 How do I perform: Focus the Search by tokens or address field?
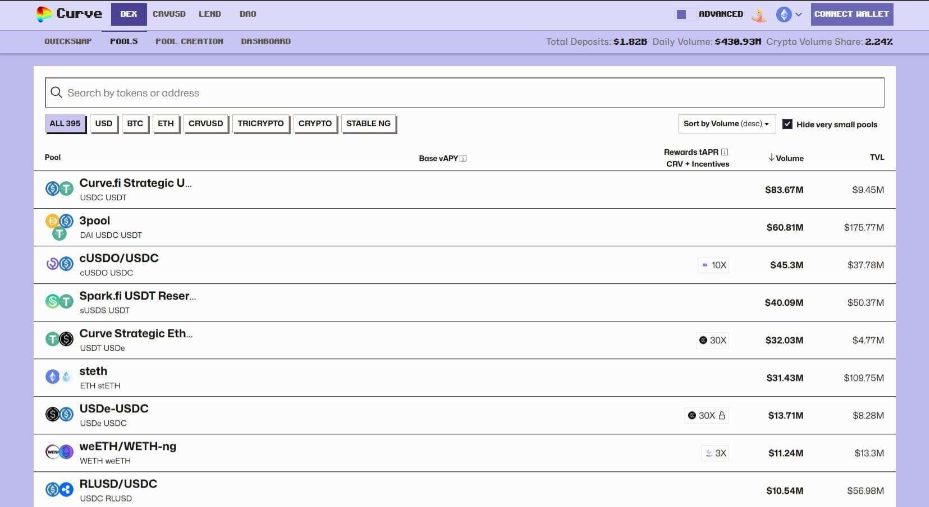point(464,92)
